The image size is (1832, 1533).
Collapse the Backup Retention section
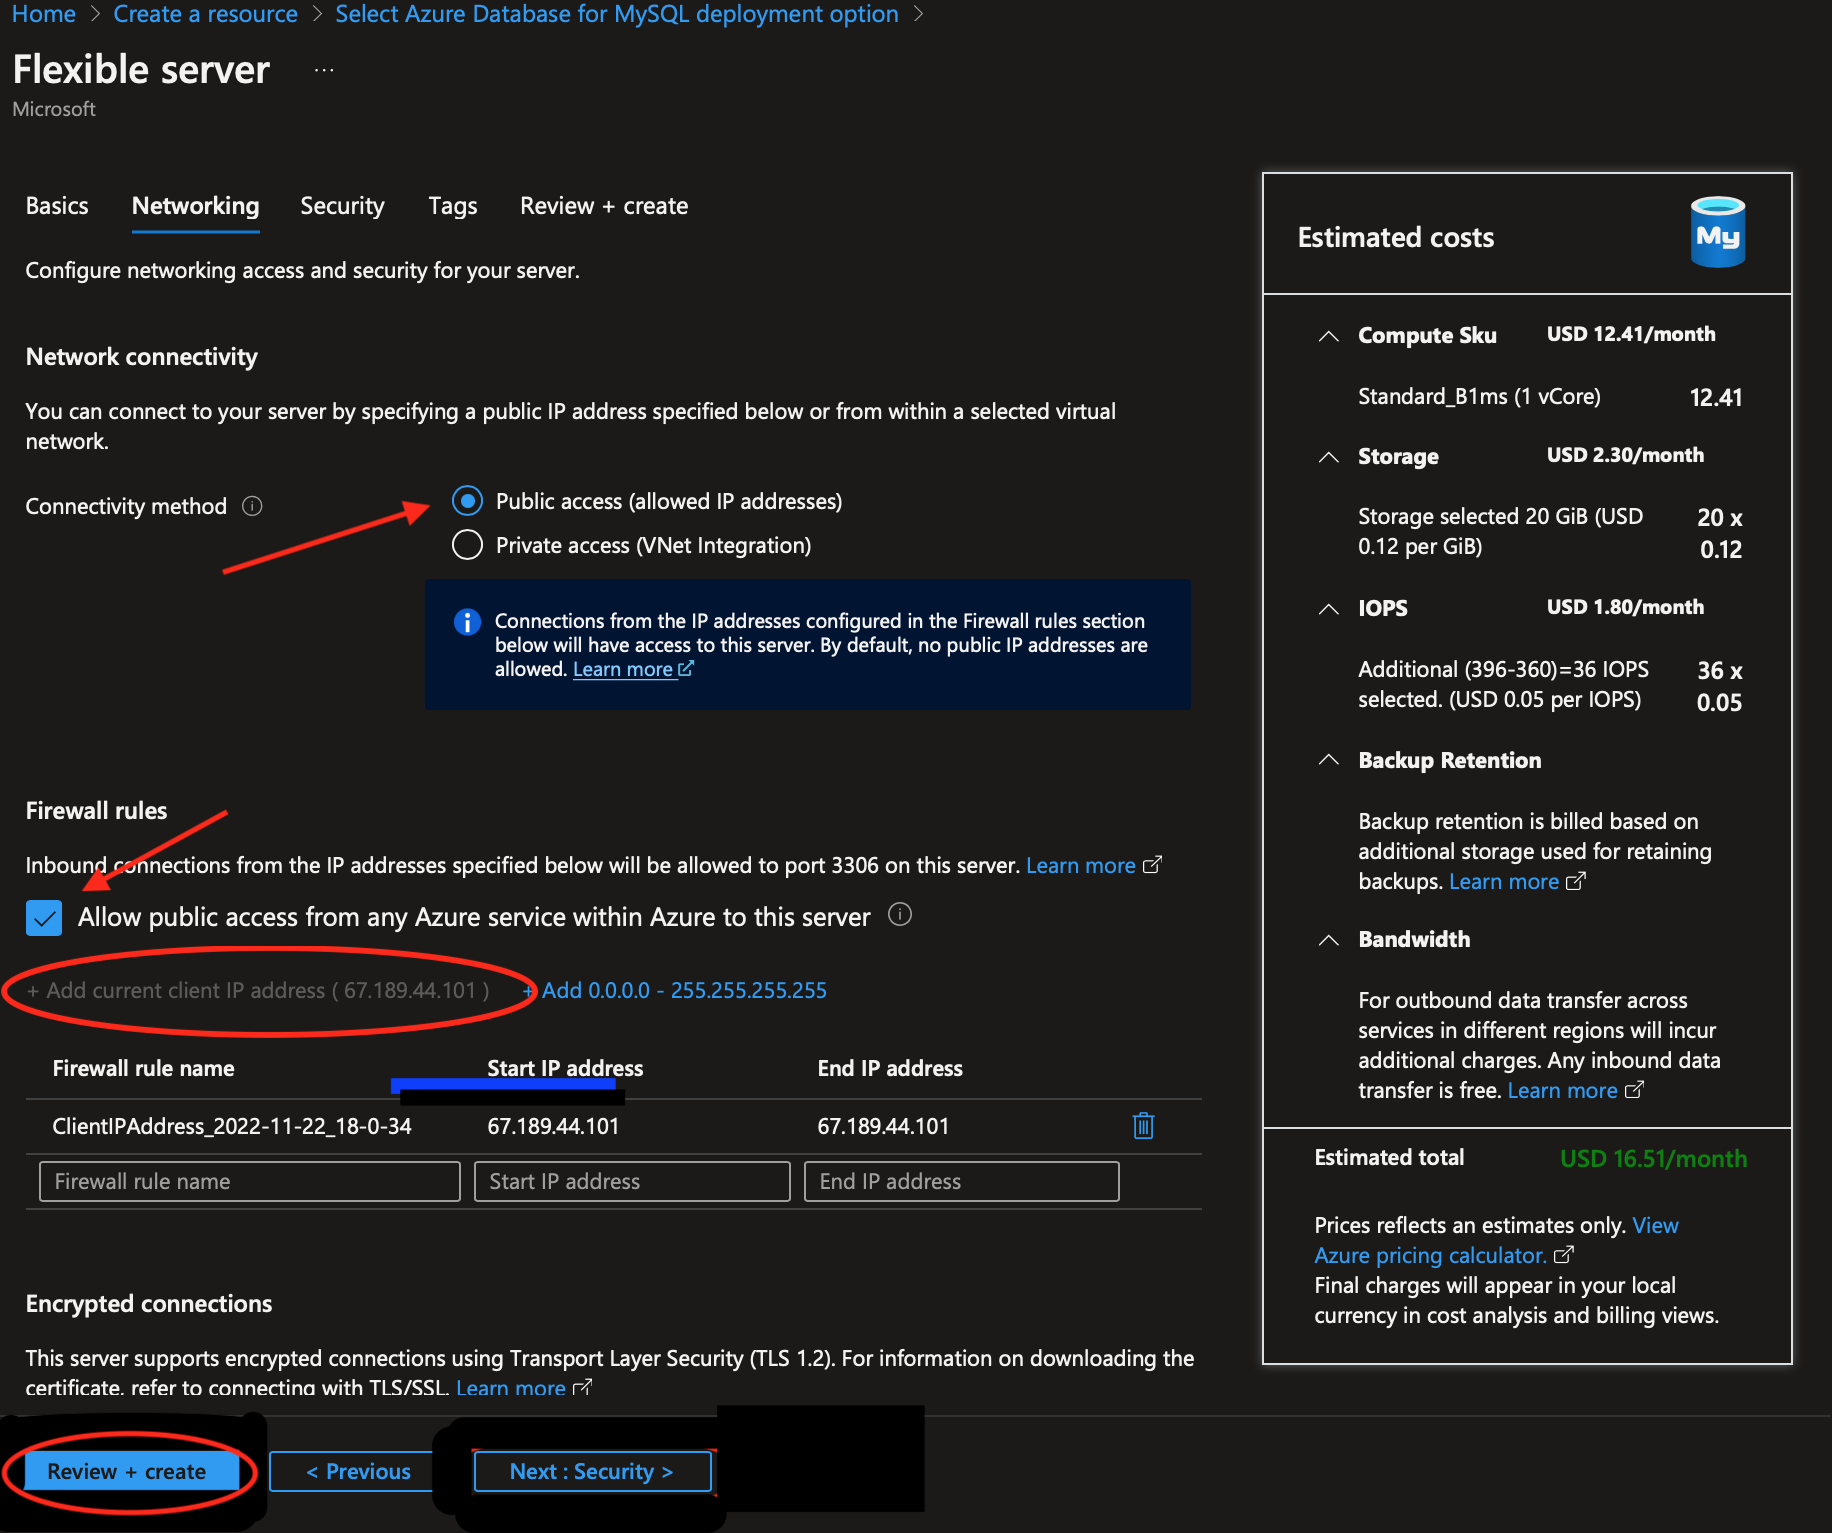pos(1328,760)
